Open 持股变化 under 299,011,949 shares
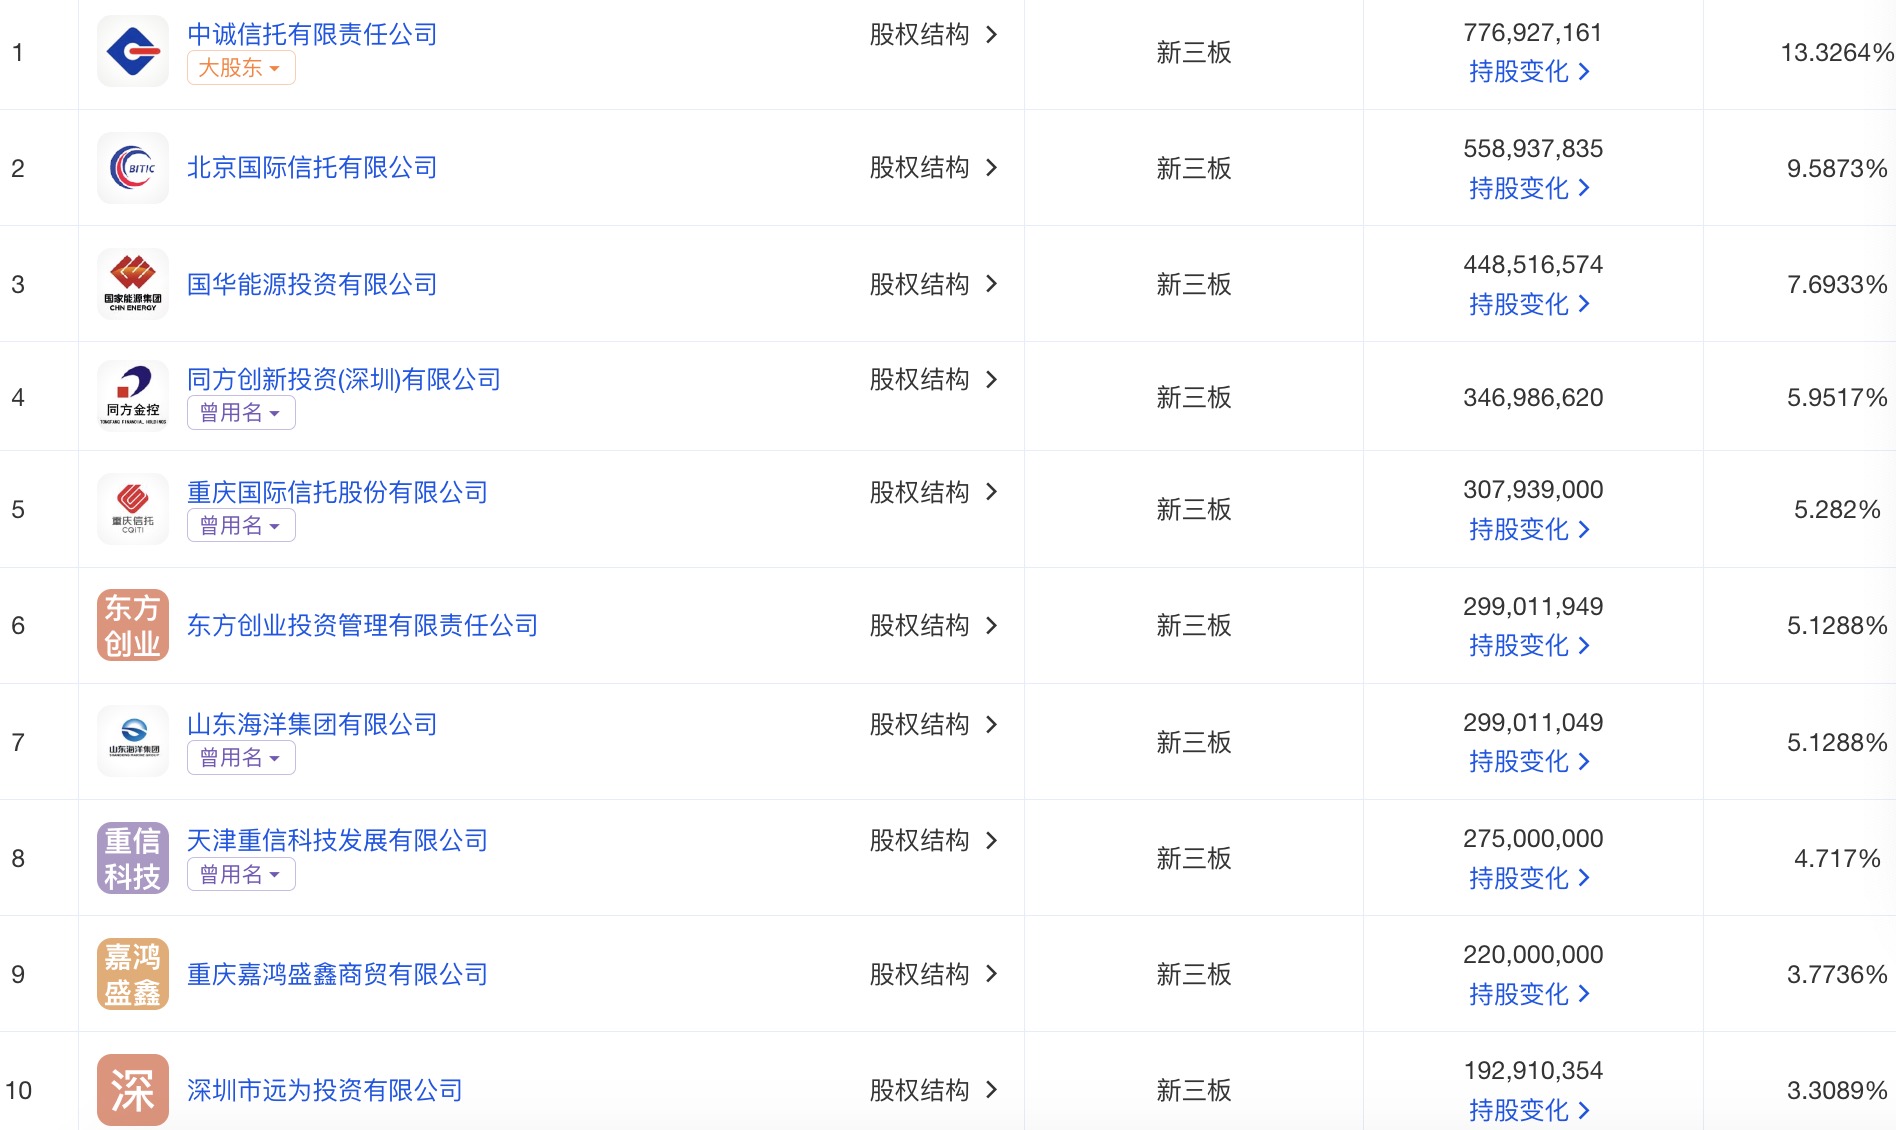Image resolution: width=1896 pixels, height=1130 pixels. pos(1529,645)
